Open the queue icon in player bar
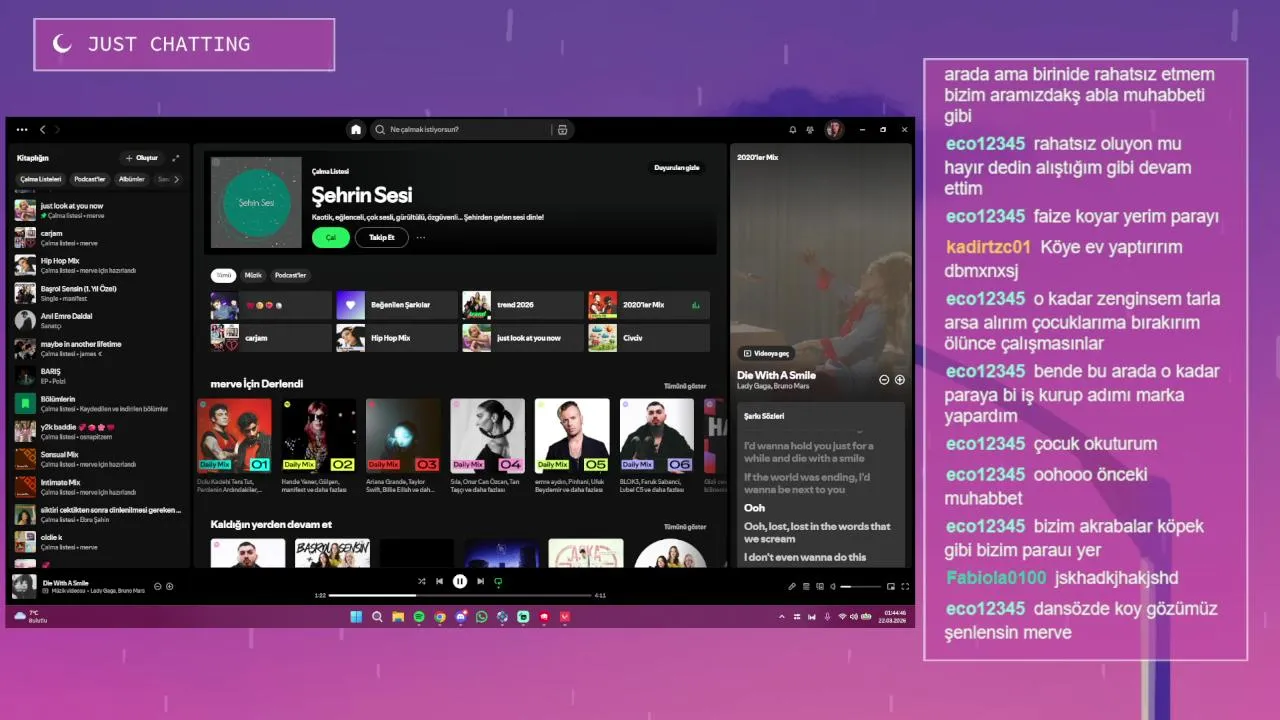This screenshot has width=1280, height=720. 806,587
